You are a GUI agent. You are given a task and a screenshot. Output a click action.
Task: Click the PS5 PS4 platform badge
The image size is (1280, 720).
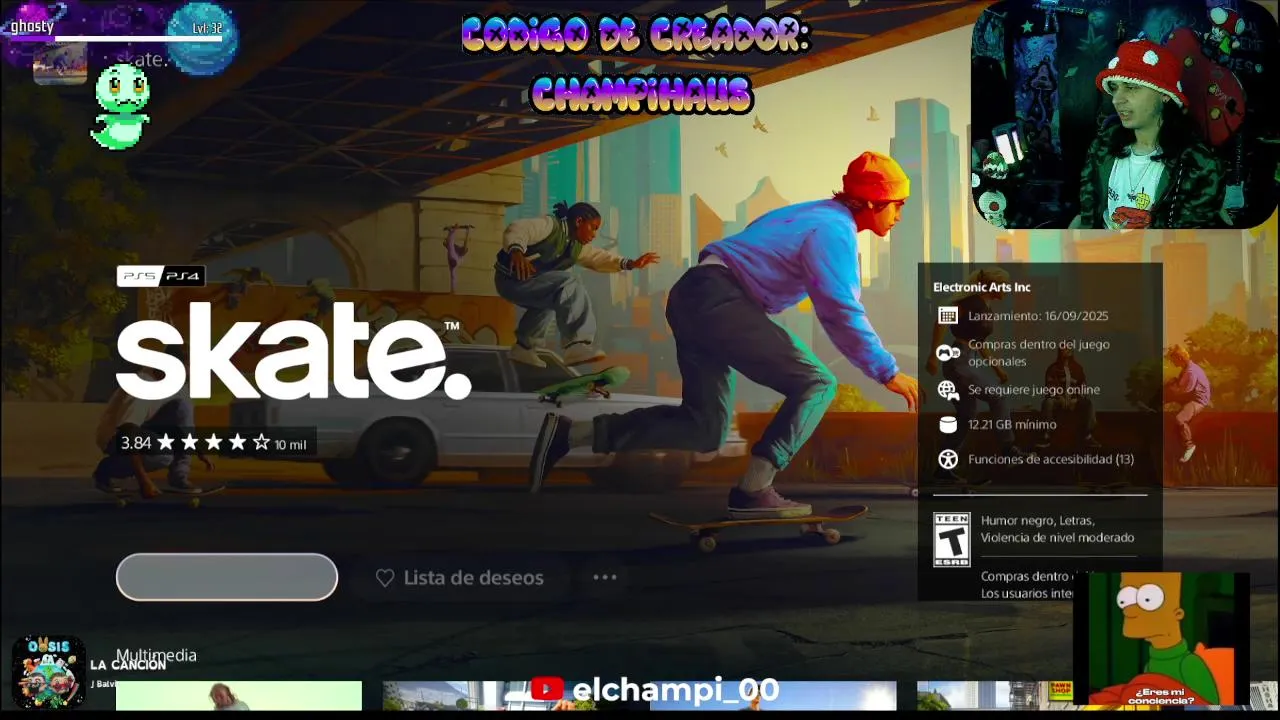click(161, 276)
